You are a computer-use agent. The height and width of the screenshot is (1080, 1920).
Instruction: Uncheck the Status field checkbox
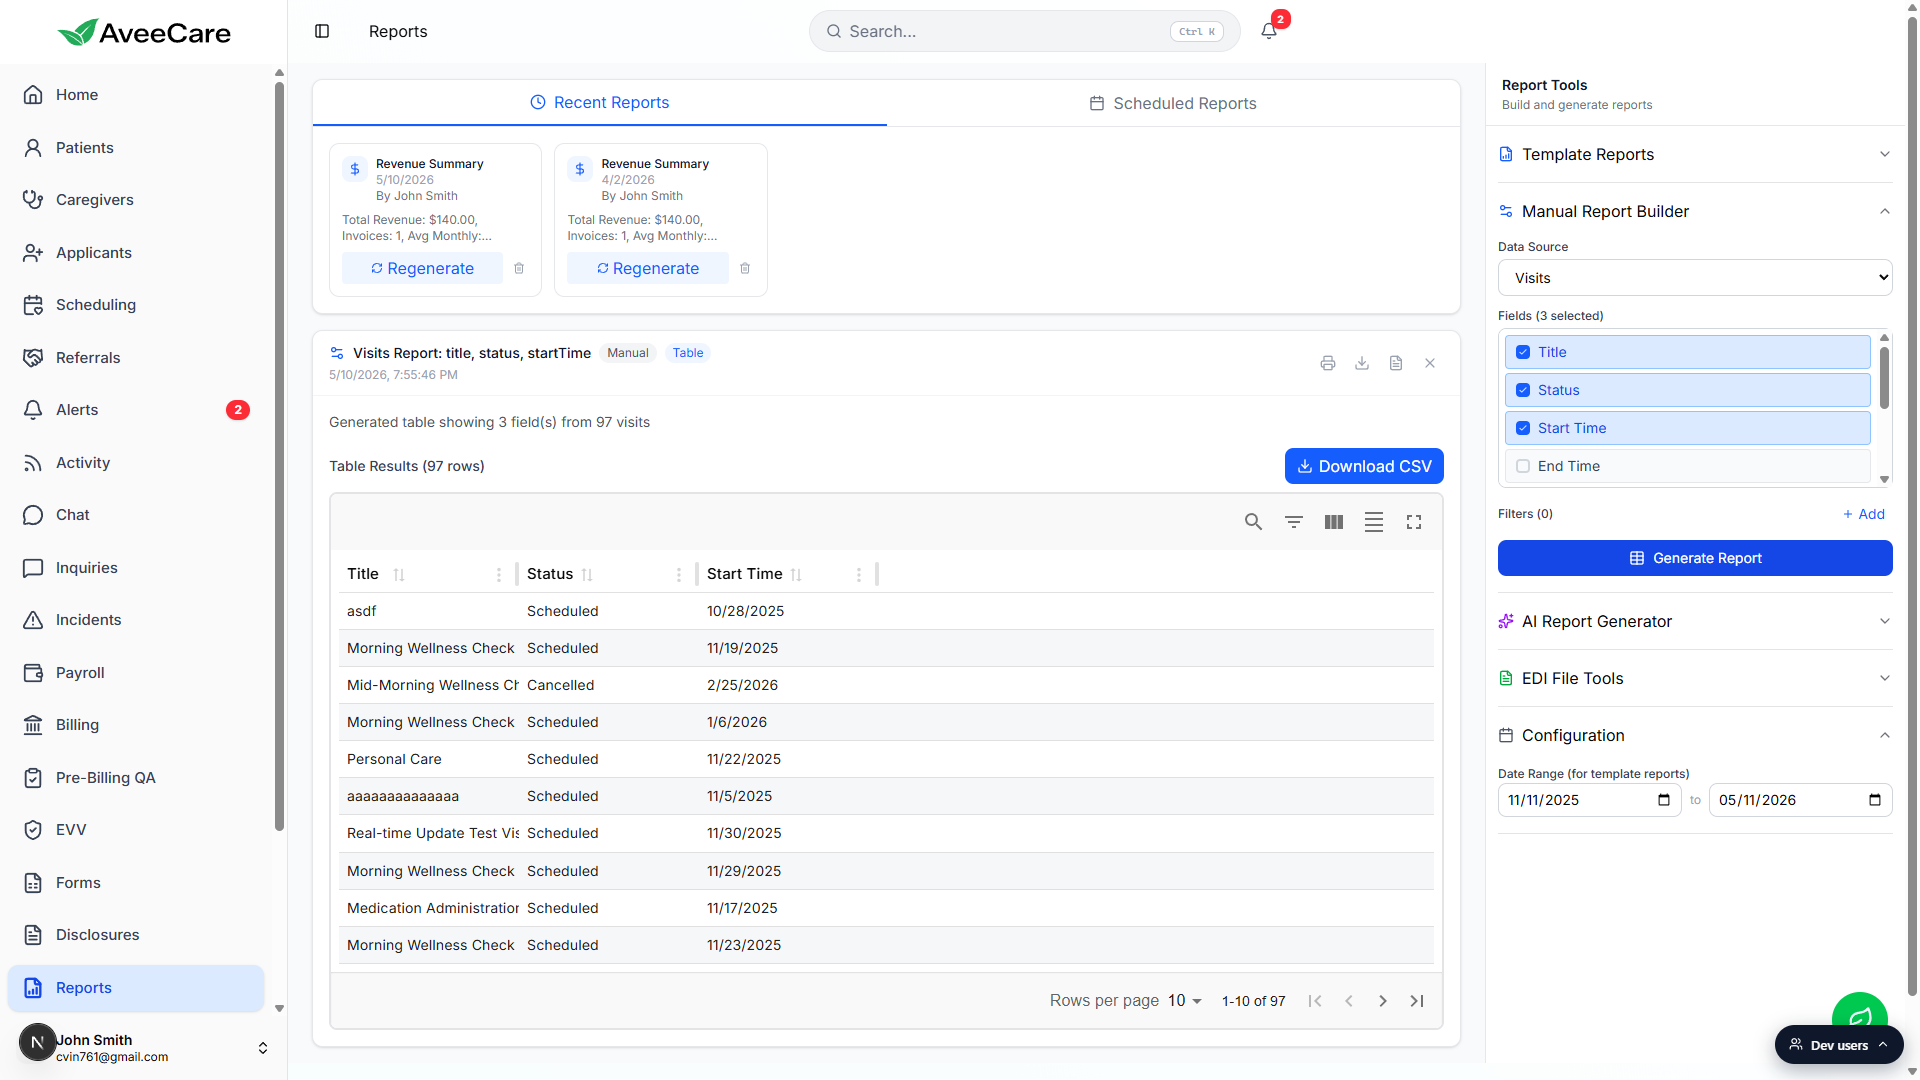(1523, 390)
